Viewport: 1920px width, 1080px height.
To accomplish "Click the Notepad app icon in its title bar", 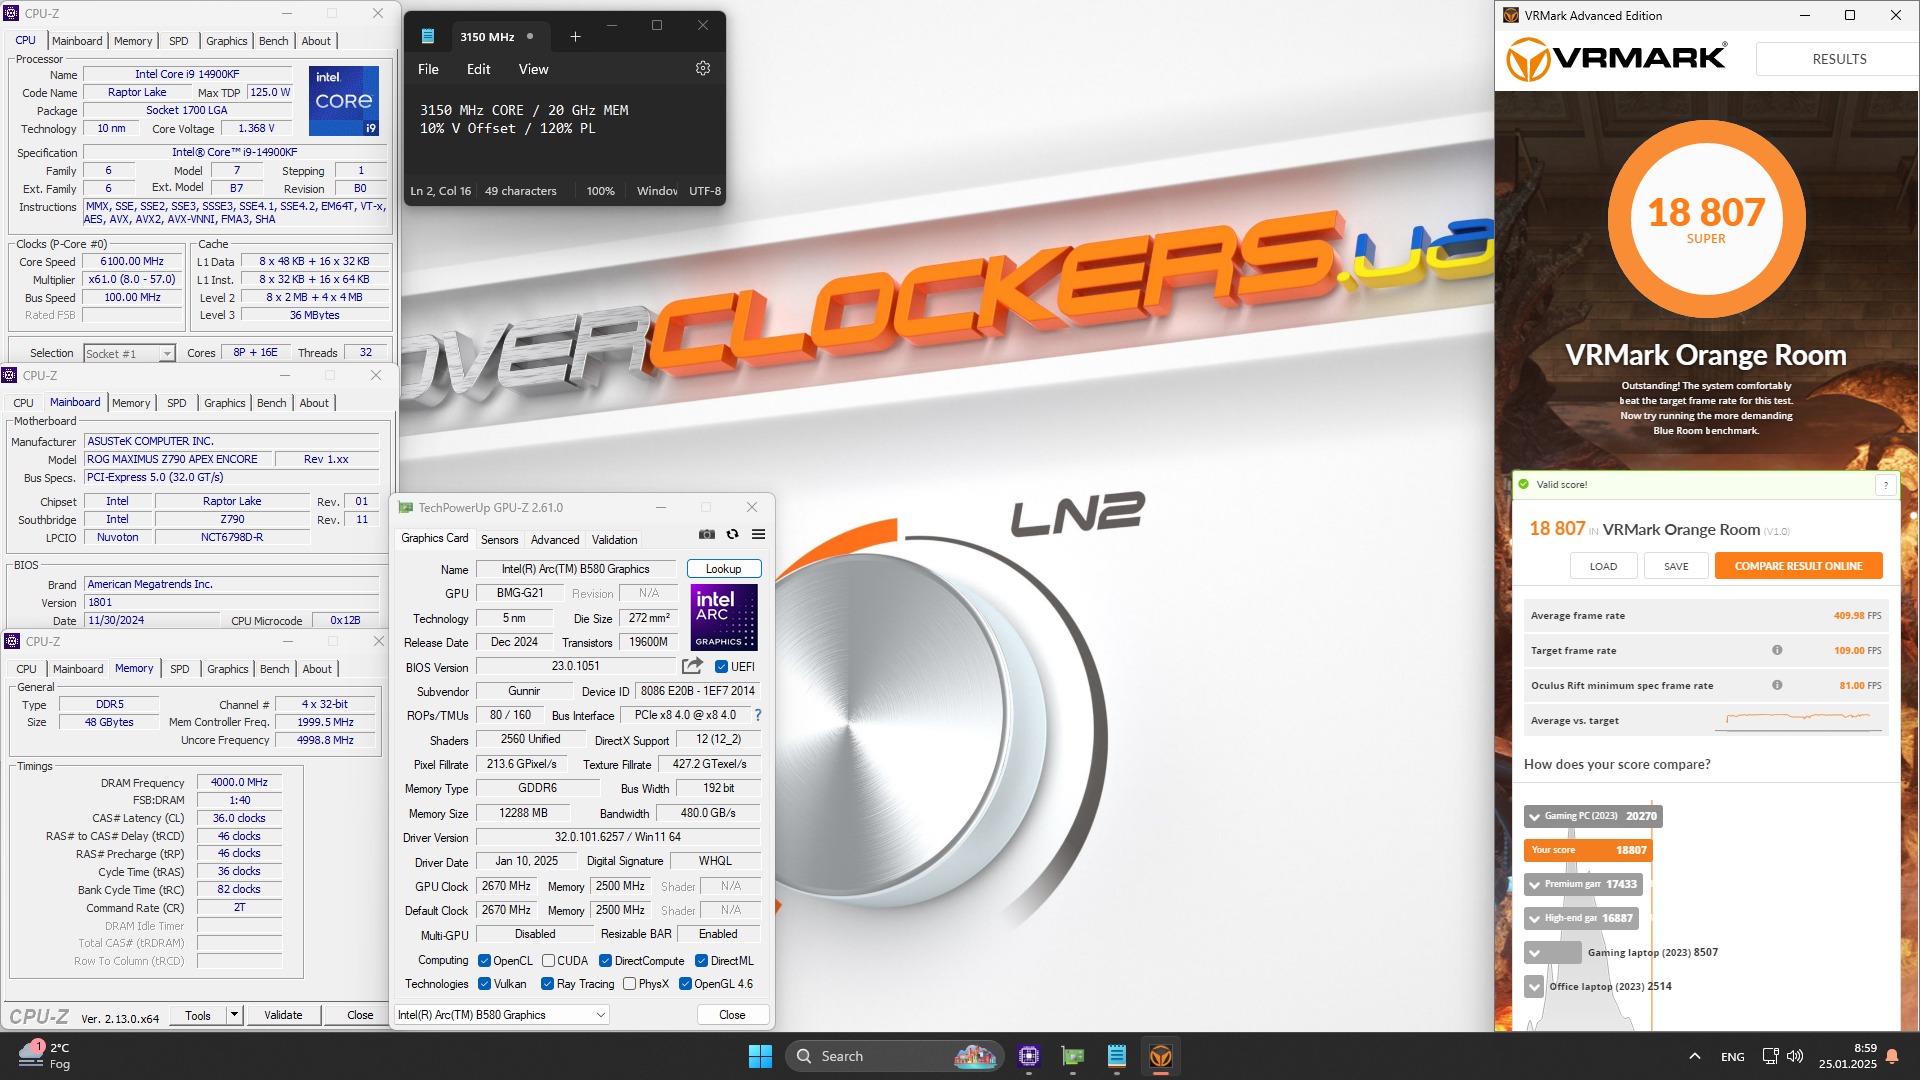I will 428,36.
